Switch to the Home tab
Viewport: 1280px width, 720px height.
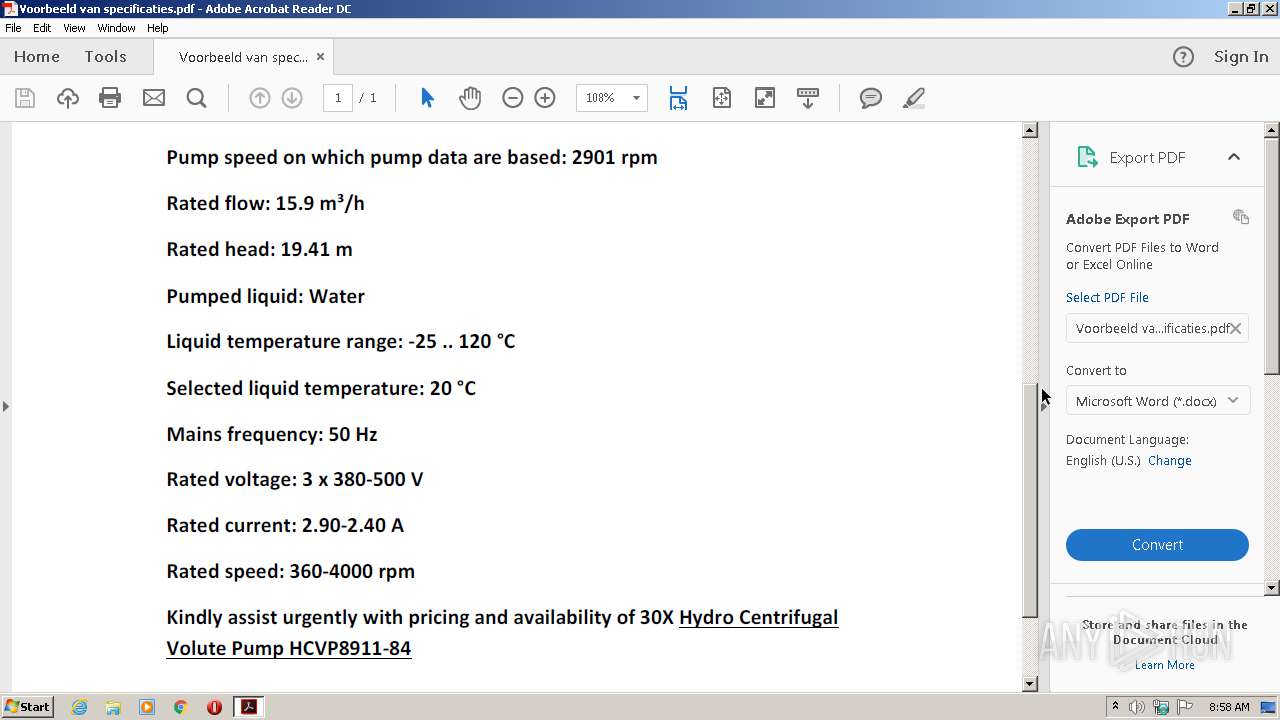click(37, 57)
